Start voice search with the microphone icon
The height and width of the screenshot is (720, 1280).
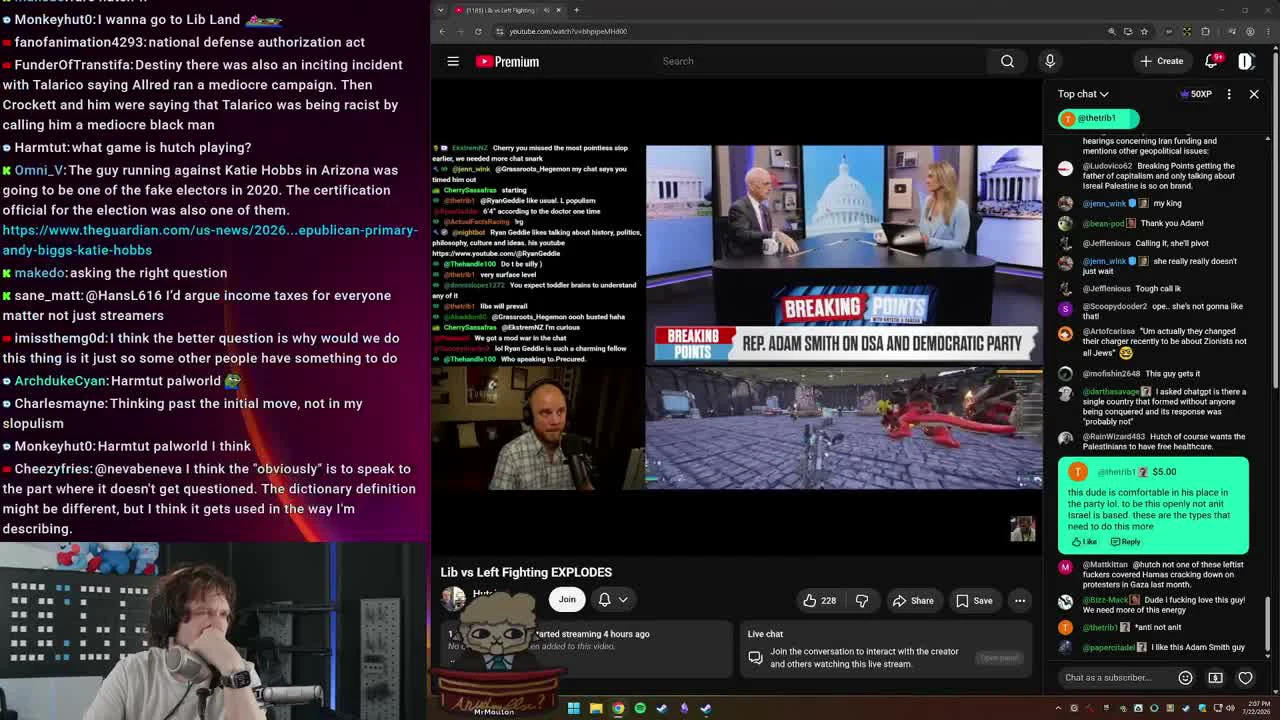click(x=1050, y=61)
